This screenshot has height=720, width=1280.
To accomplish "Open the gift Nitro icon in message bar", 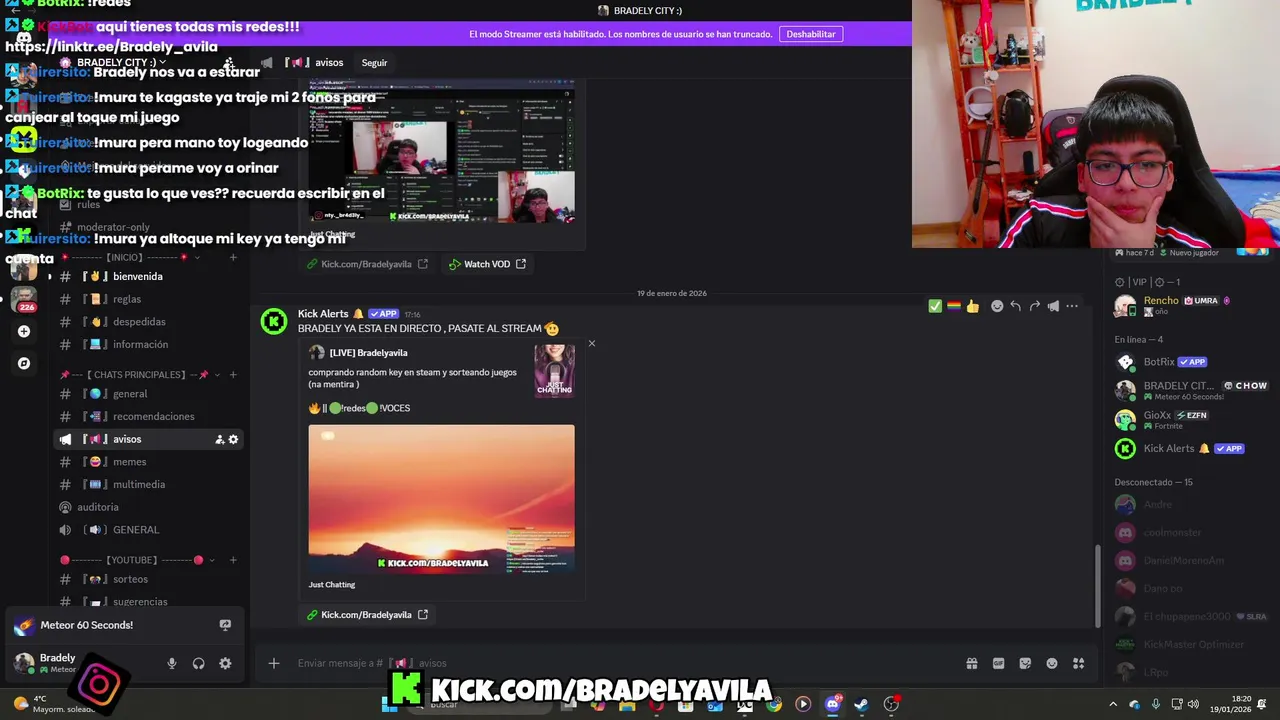I will tap(971, 663).
